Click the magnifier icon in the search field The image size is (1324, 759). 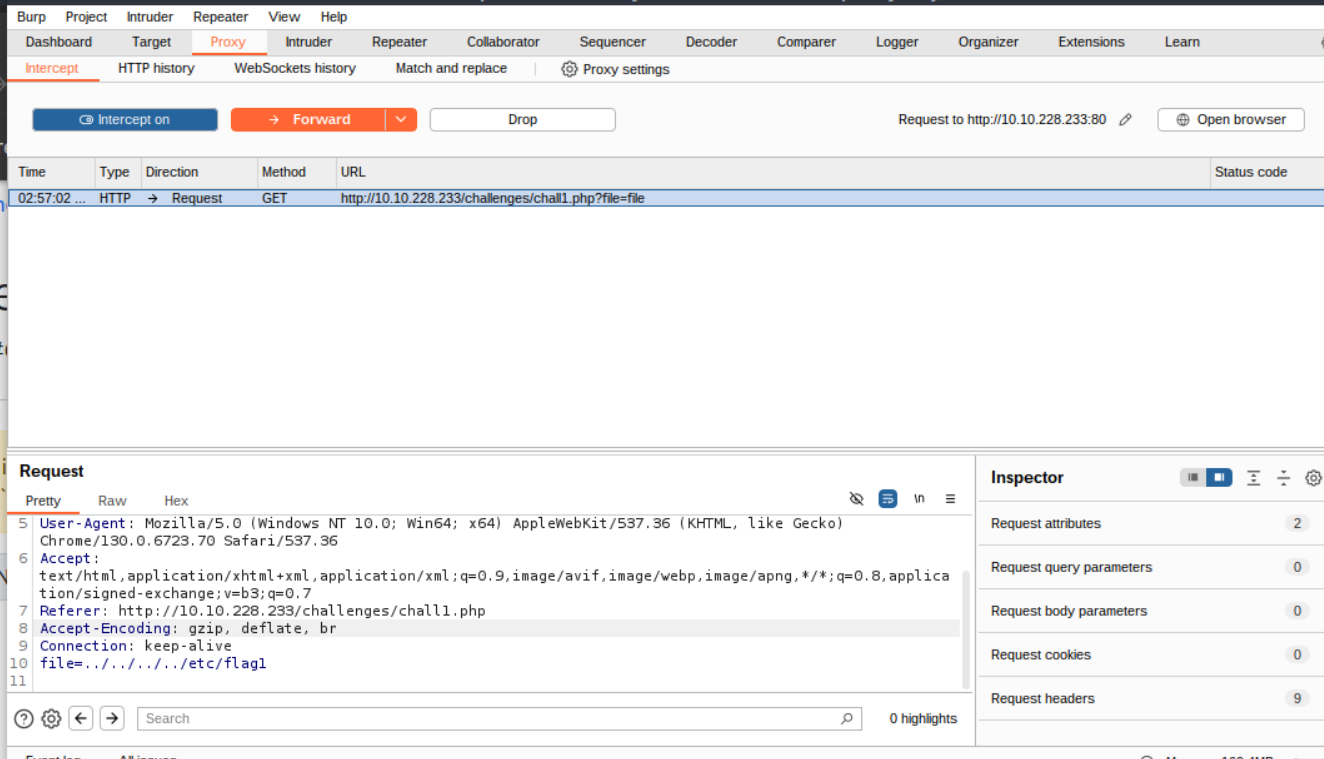pos(846,718)
